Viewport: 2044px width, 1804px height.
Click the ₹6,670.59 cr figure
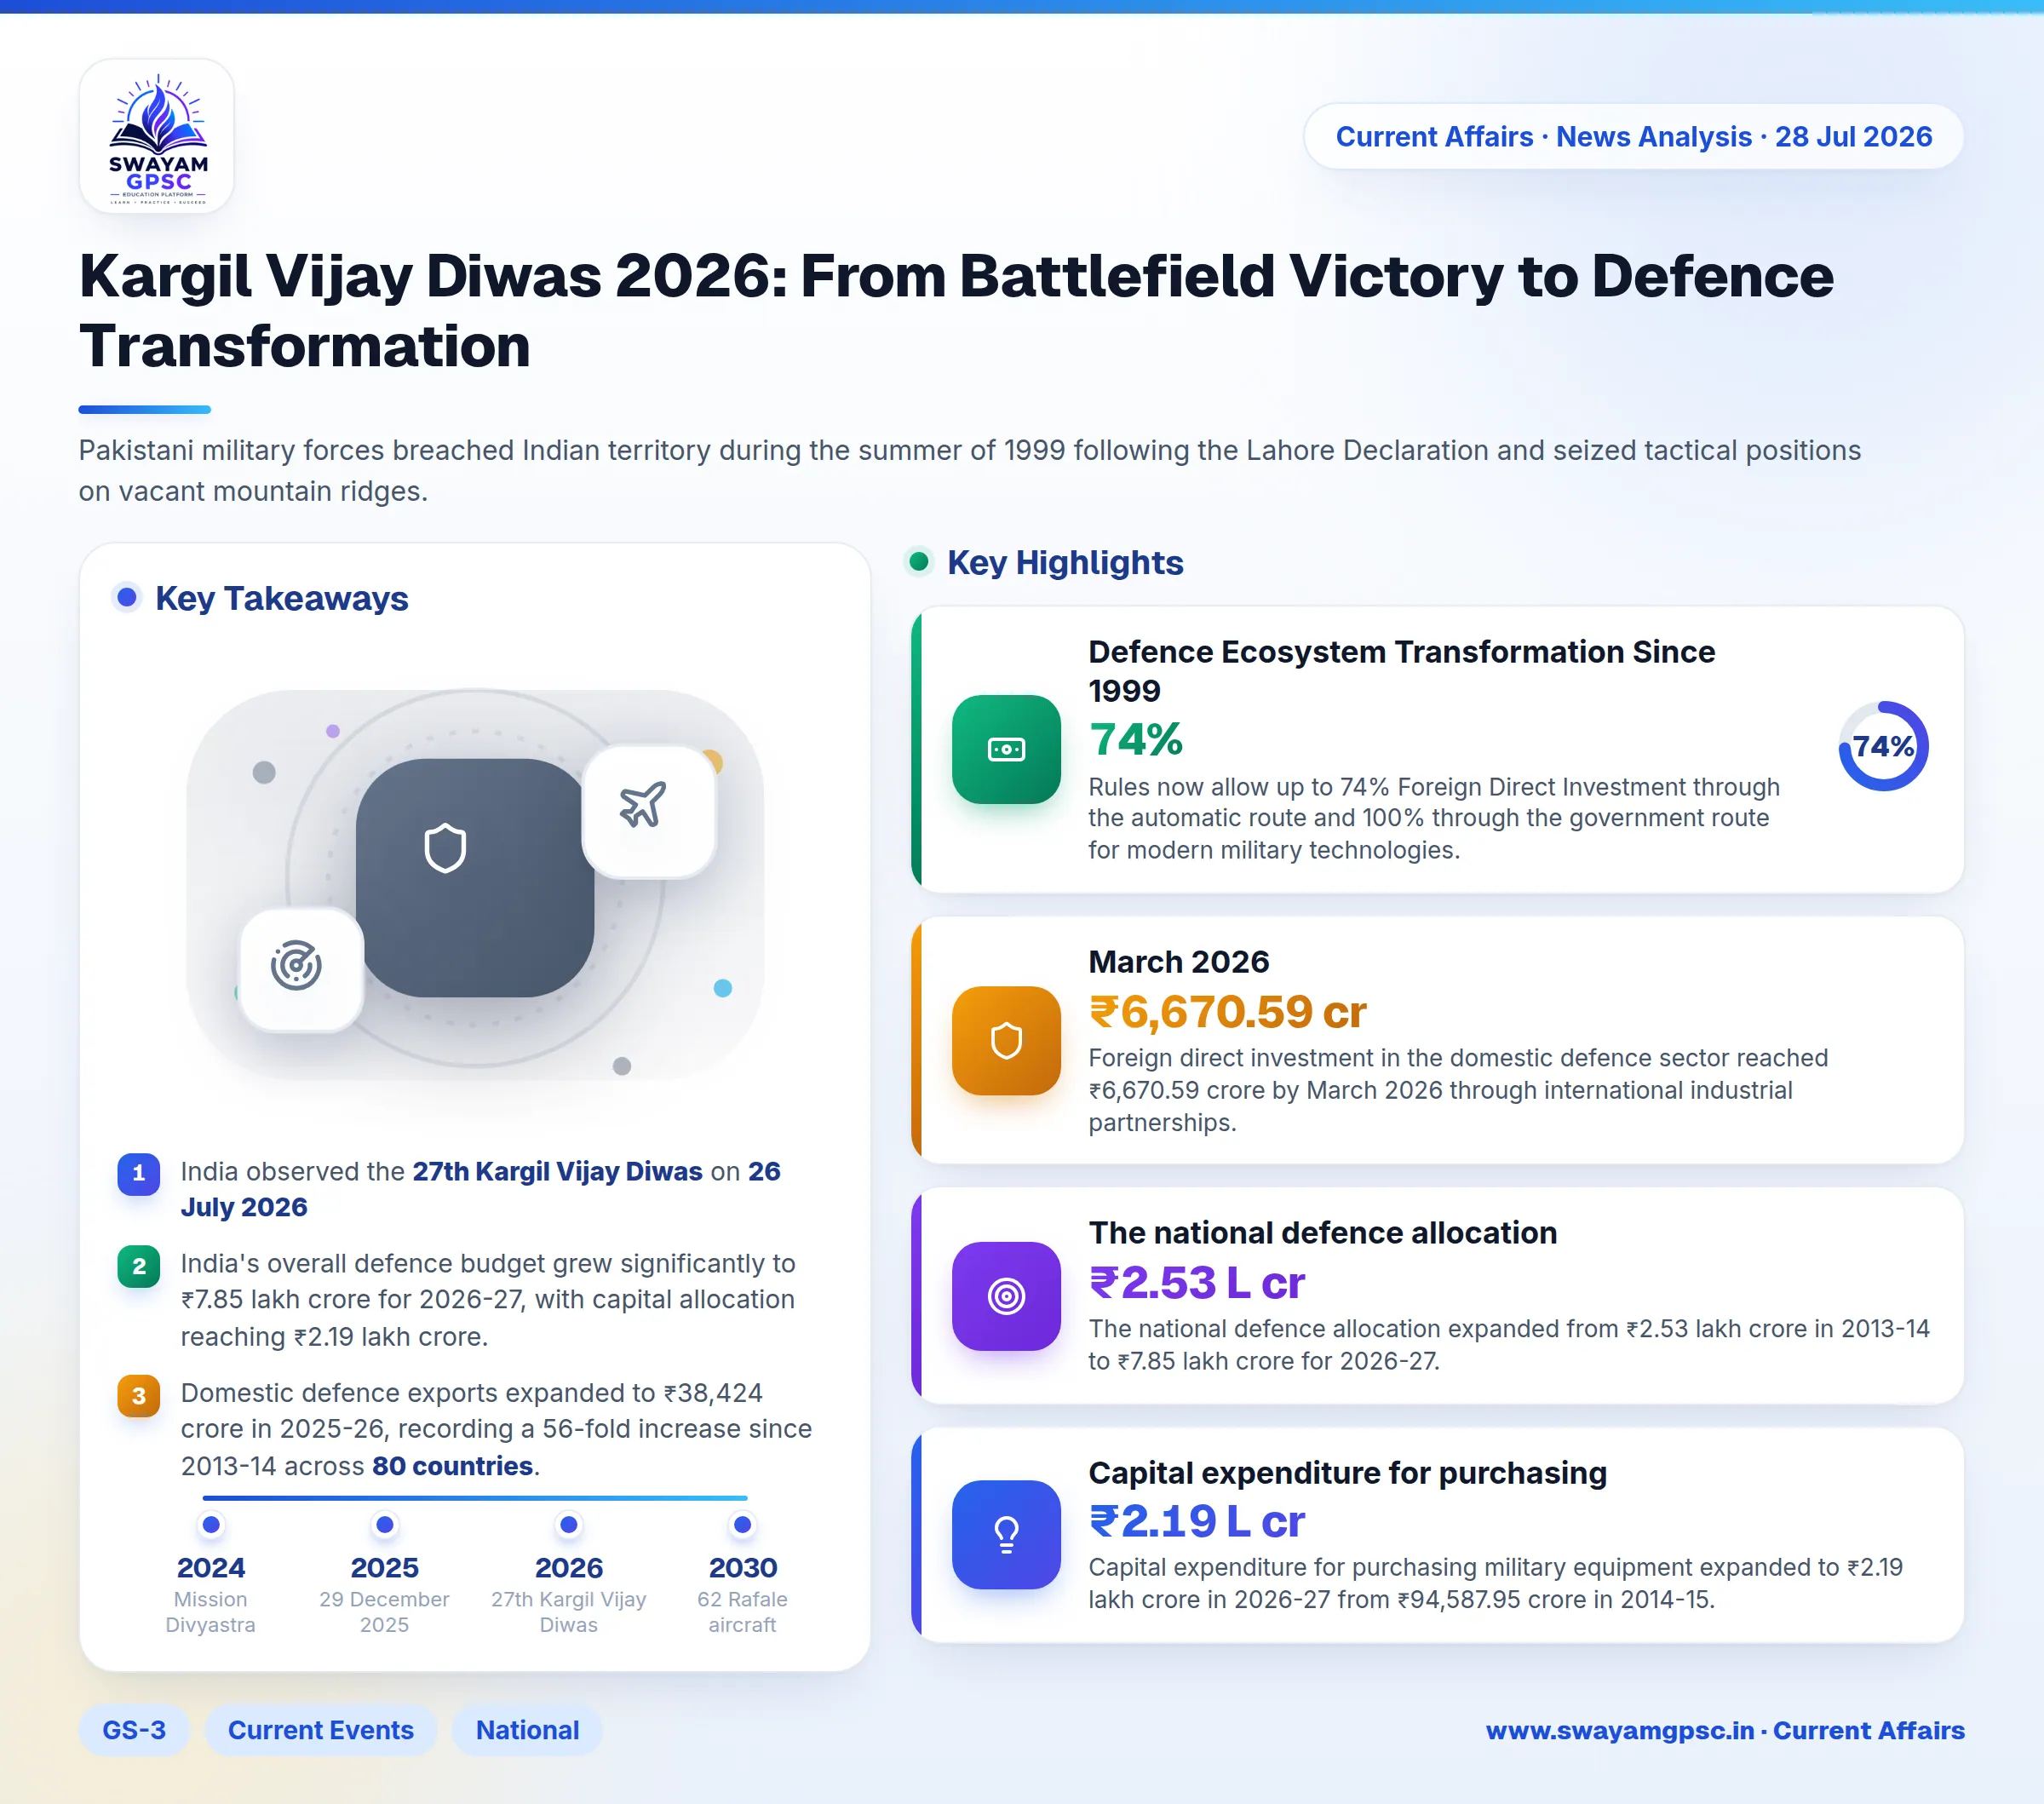(1227, 1012)
